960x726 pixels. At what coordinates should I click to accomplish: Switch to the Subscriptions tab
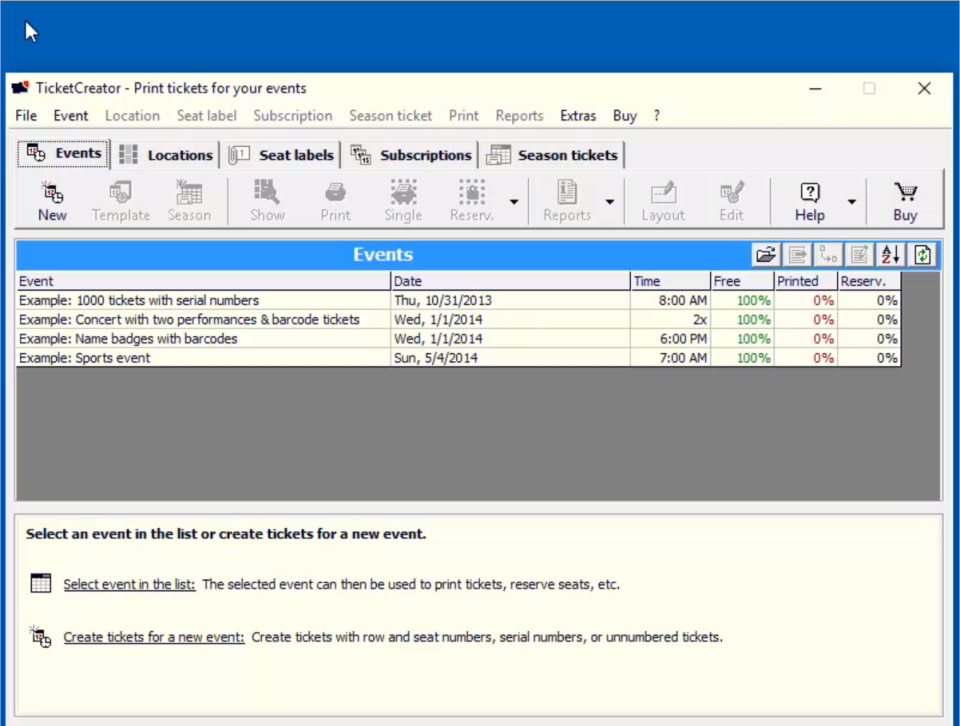[411, 155]
